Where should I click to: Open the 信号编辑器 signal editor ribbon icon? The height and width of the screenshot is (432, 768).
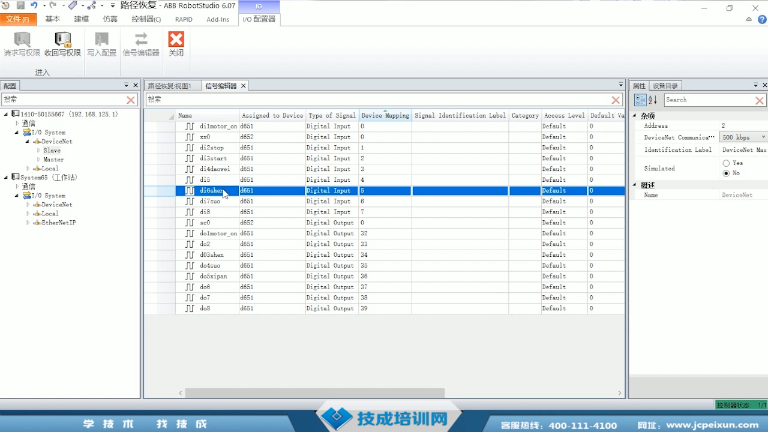(x=141, y=40)
